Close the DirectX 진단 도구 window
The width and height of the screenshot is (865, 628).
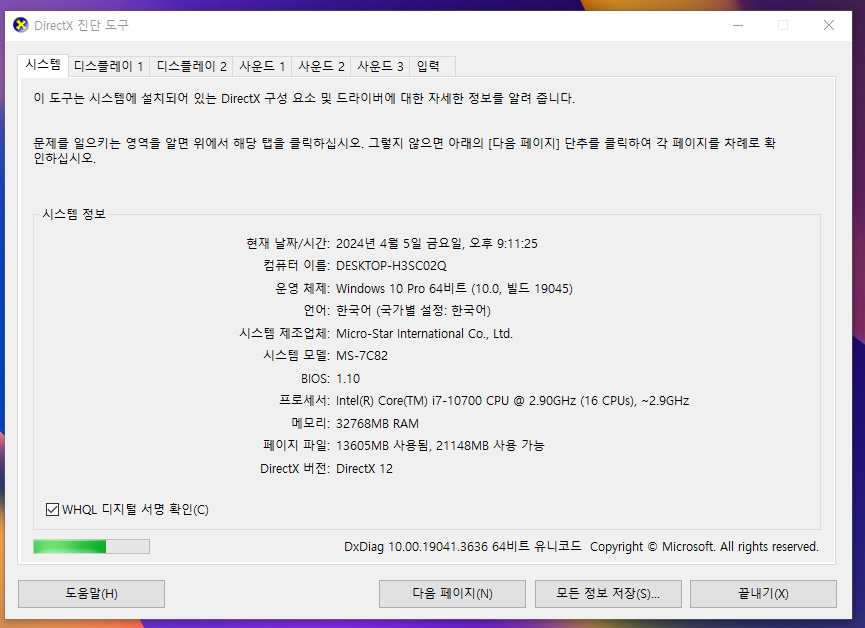pyautogui.click(x=829, y=25)
